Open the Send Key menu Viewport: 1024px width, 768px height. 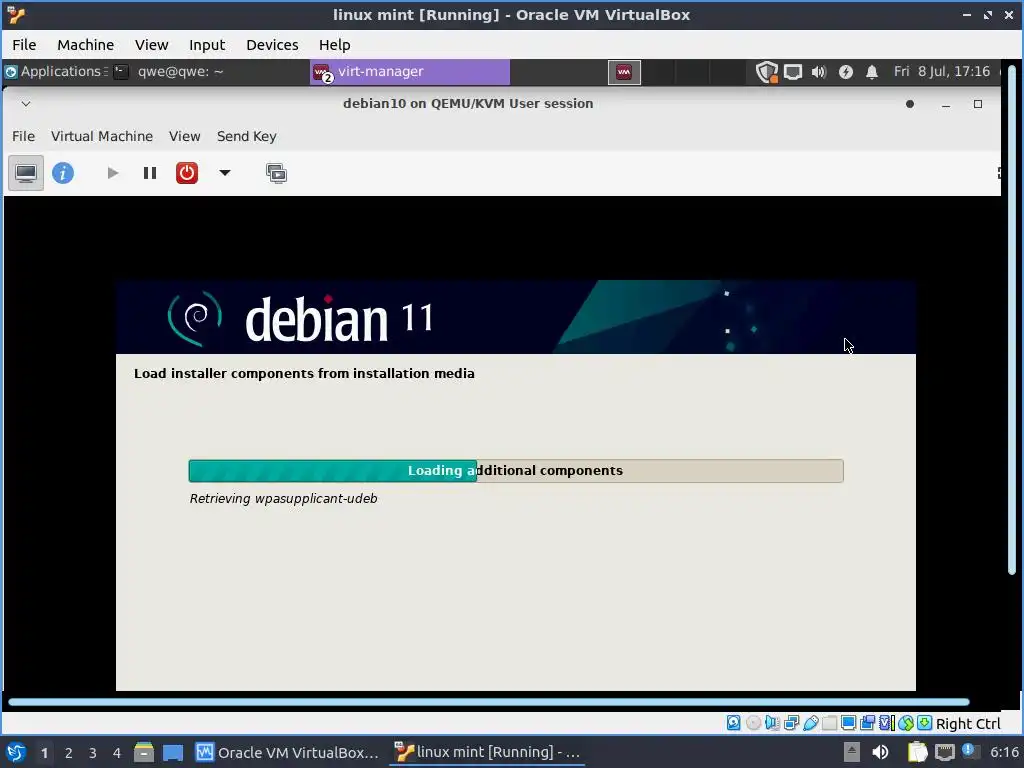[247, 136]
